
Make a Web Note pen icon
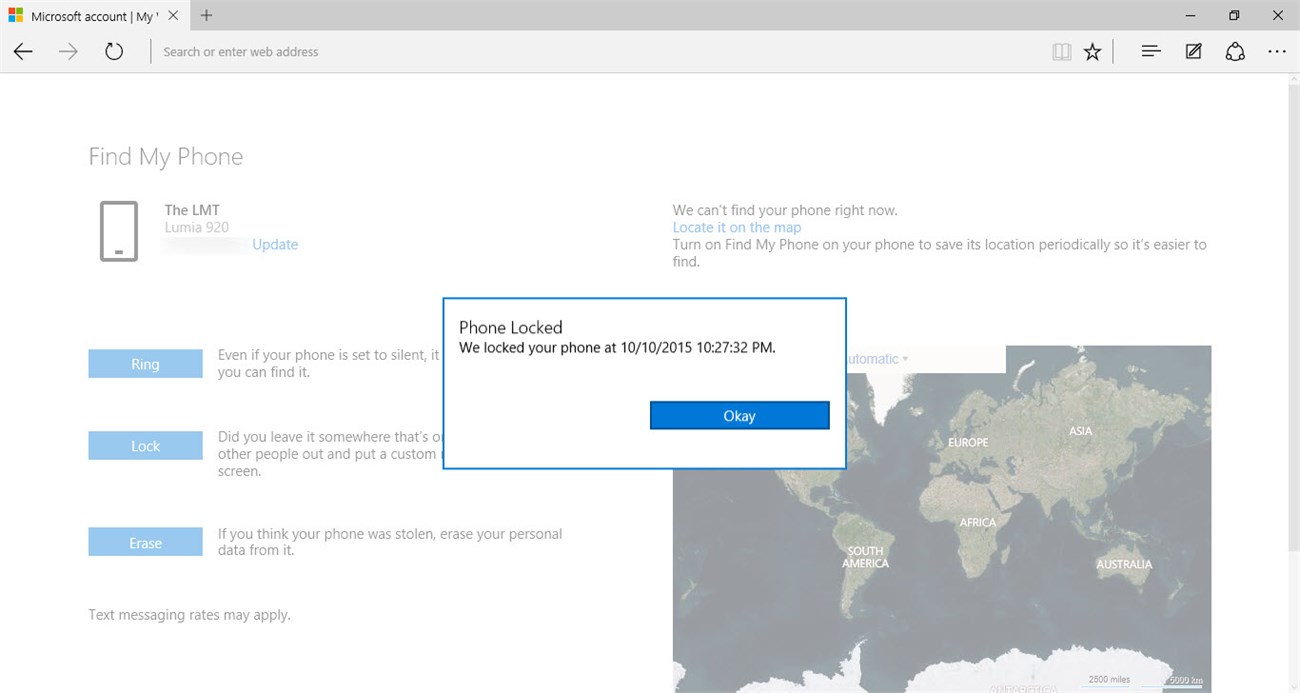coord(1193,51)
